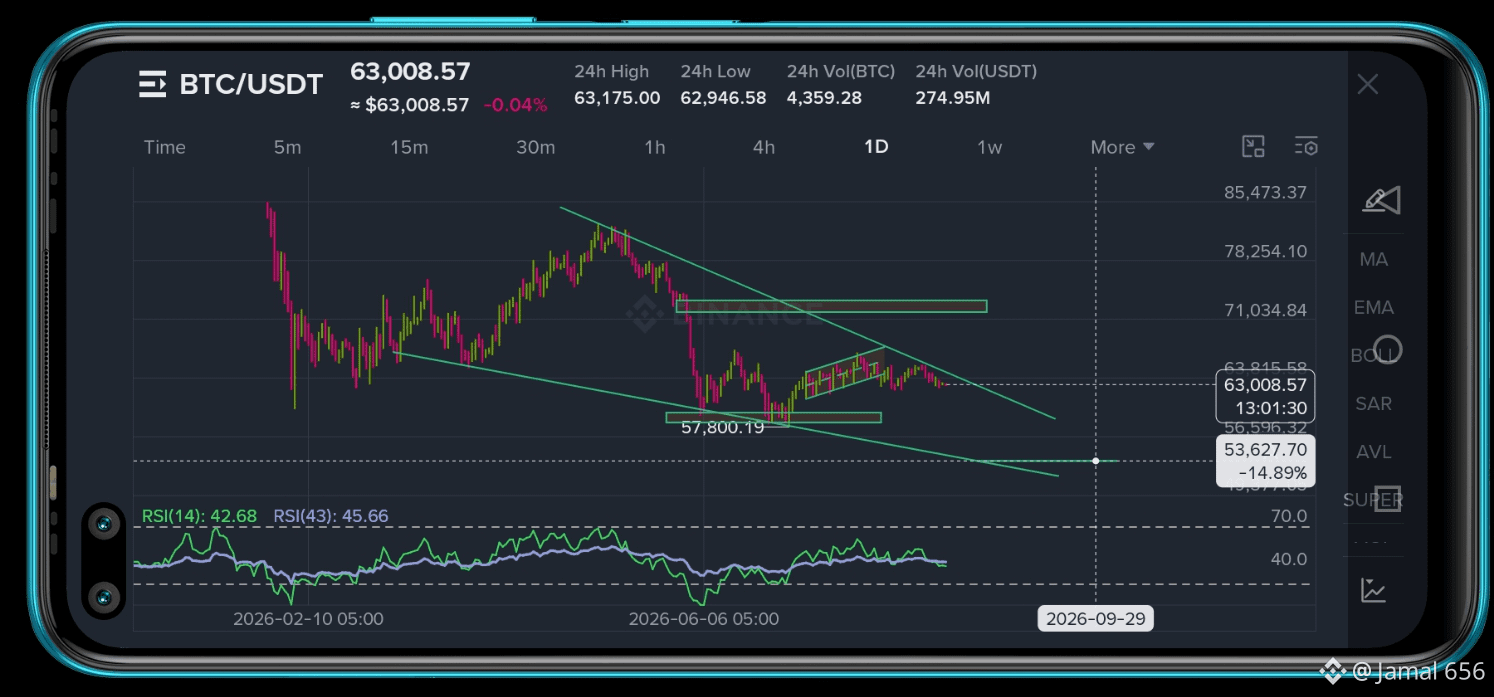The height and width of the screenshot is (697, 1494).
Task: Click the 24h Vol(BTC) value 4,359.28
Action: (825, 98)
